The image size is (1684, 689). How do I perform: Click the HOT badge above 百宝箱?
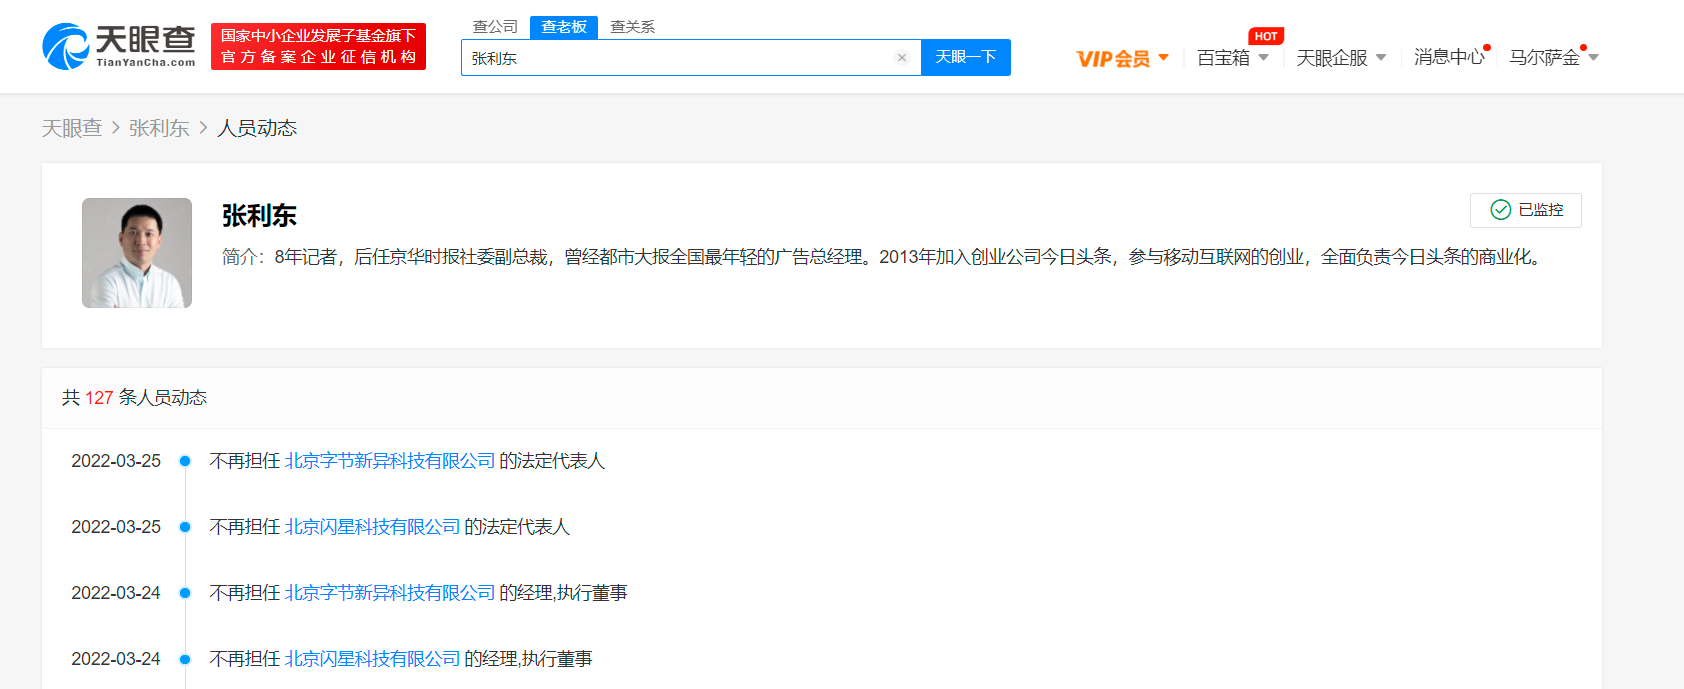(x=1266, y=36)
